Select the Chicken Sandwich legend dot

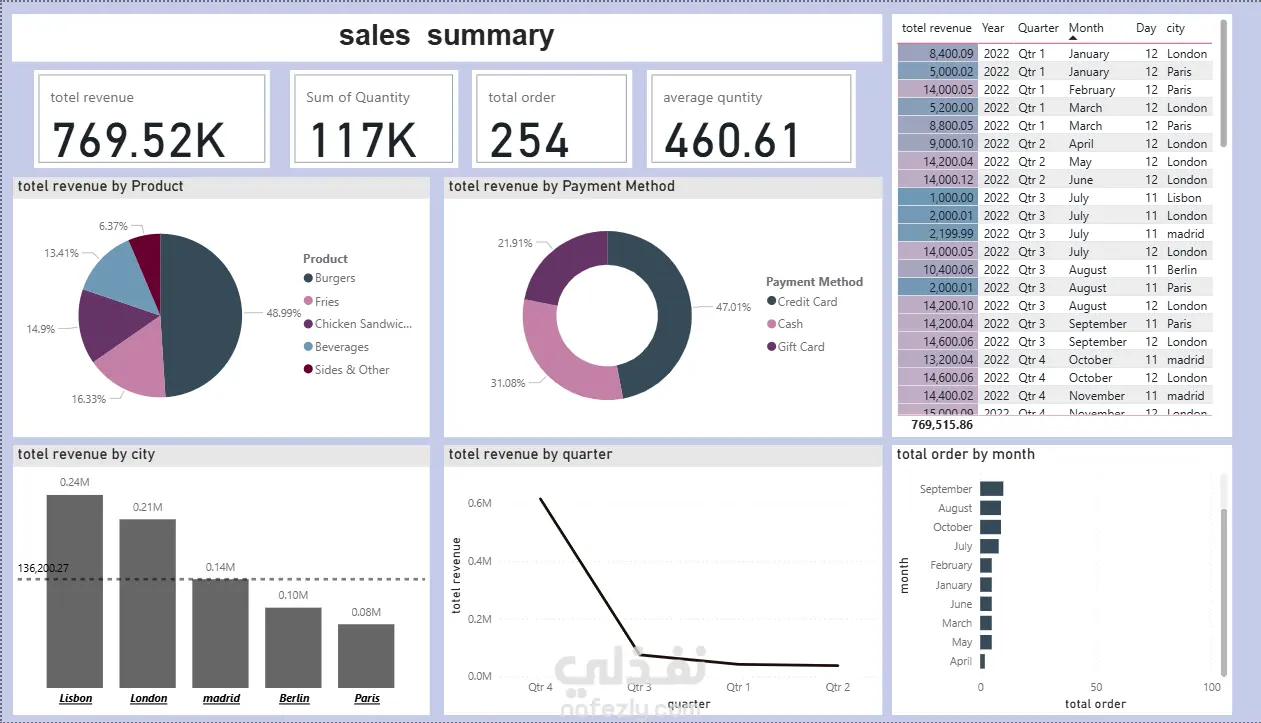point(308,324)
